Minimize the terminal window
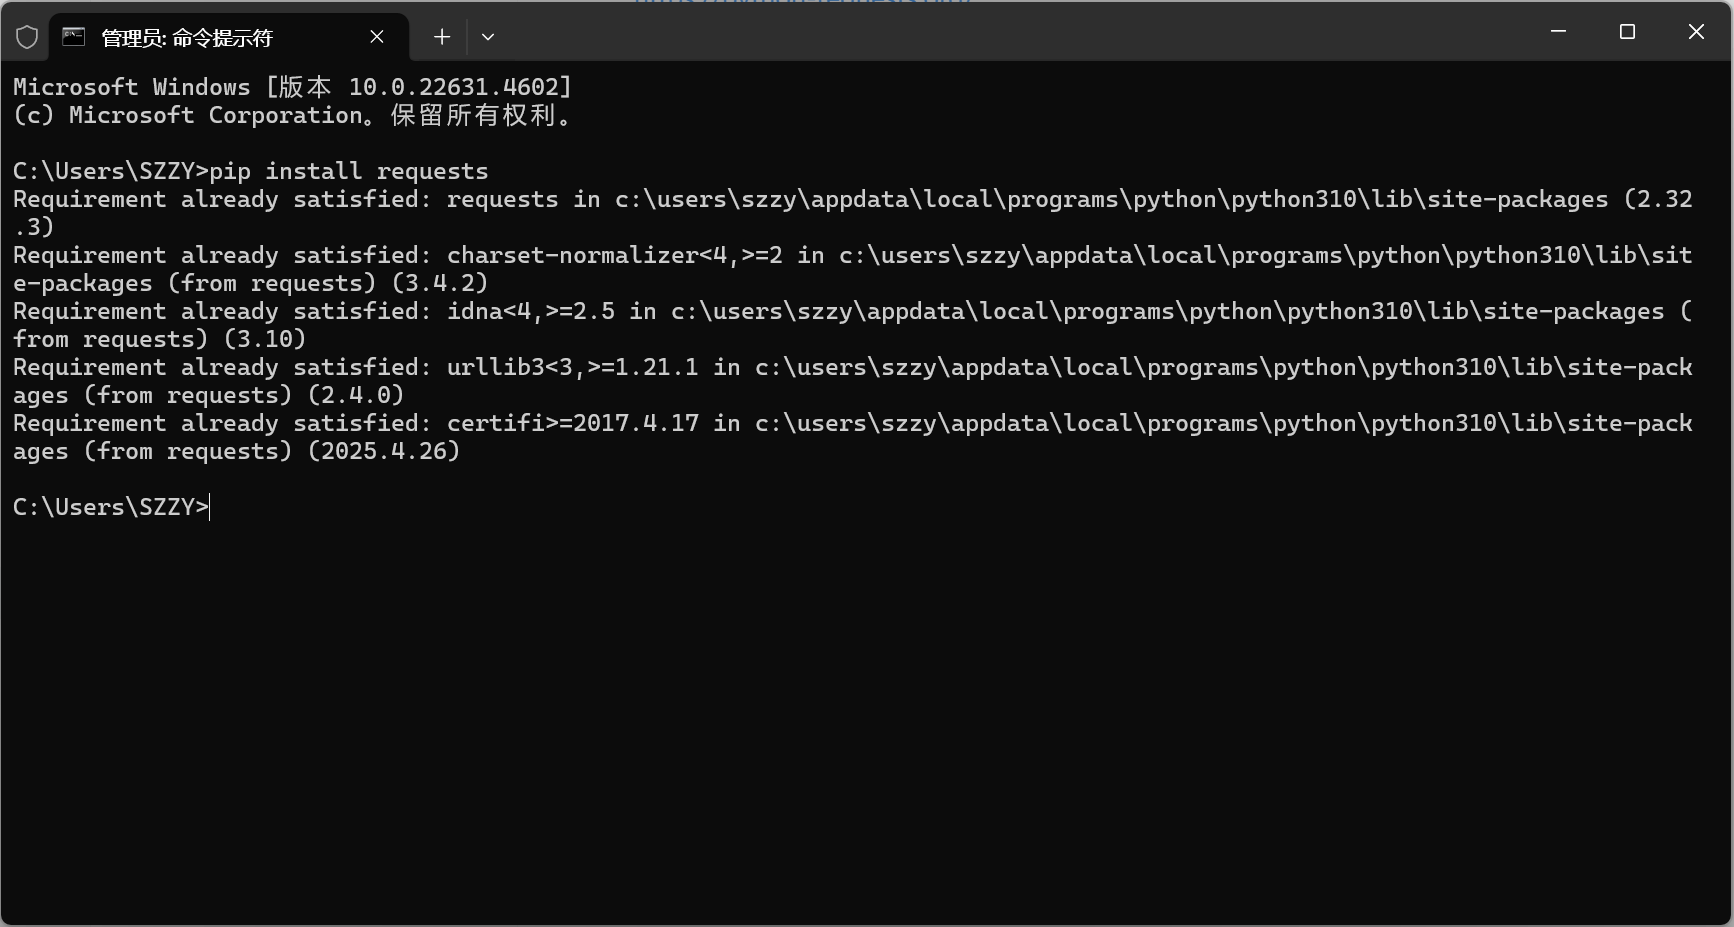 (x=1558, y=32)
